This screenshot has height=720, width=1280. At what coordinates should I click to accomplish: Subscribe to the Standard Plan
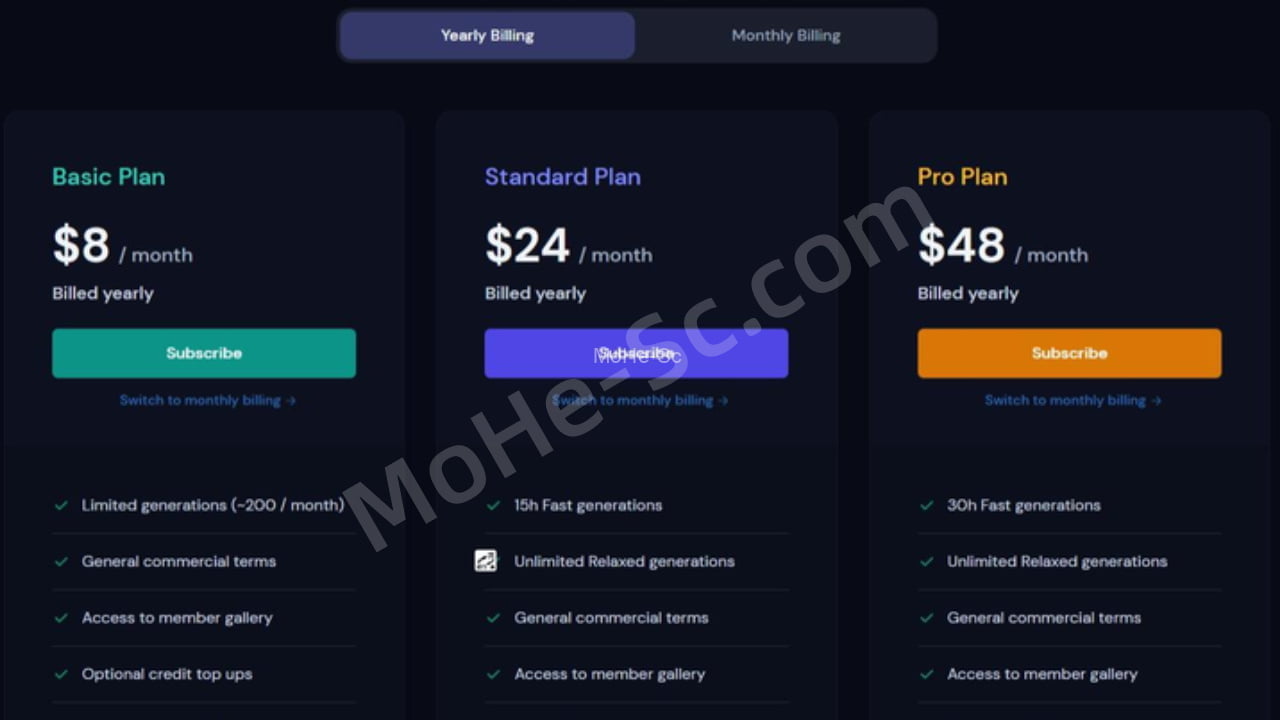pos(636,353)
